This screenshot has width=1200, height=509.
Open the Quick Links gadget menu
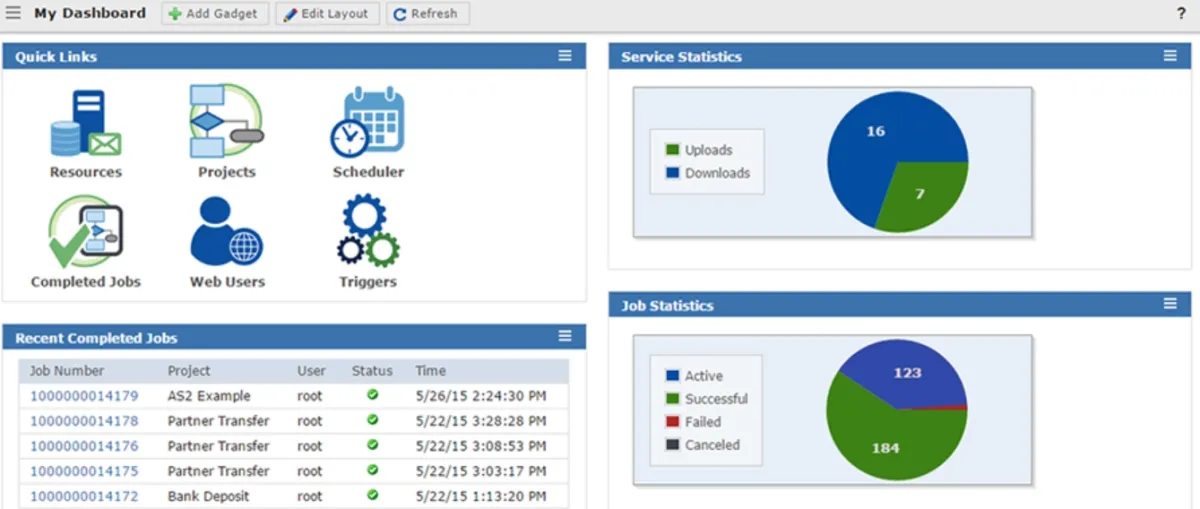[x=565, y=56]
